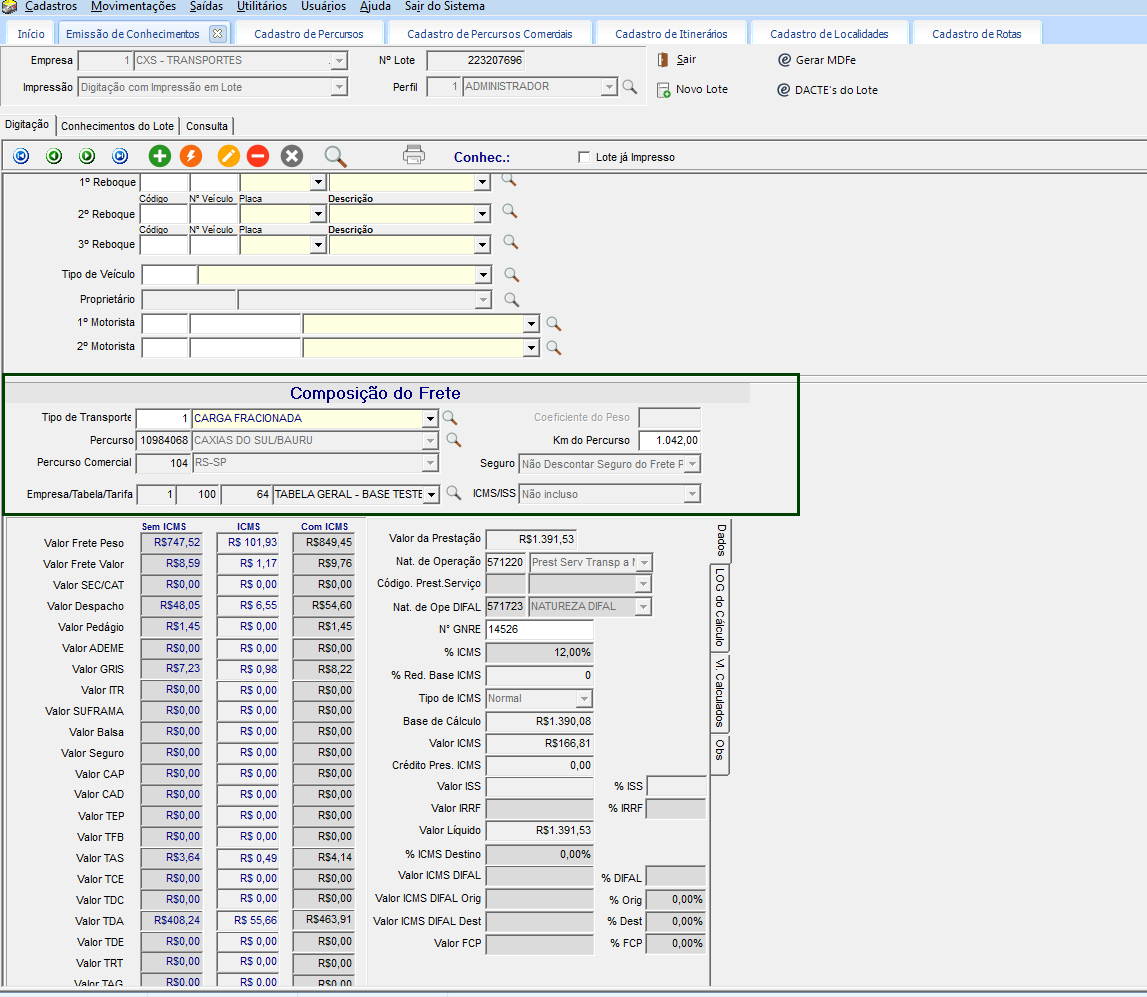The width and height of the screenshot is (1147, 997).
Task: Open the Cadastro de Rotas tab
Action: coord(976,34)
